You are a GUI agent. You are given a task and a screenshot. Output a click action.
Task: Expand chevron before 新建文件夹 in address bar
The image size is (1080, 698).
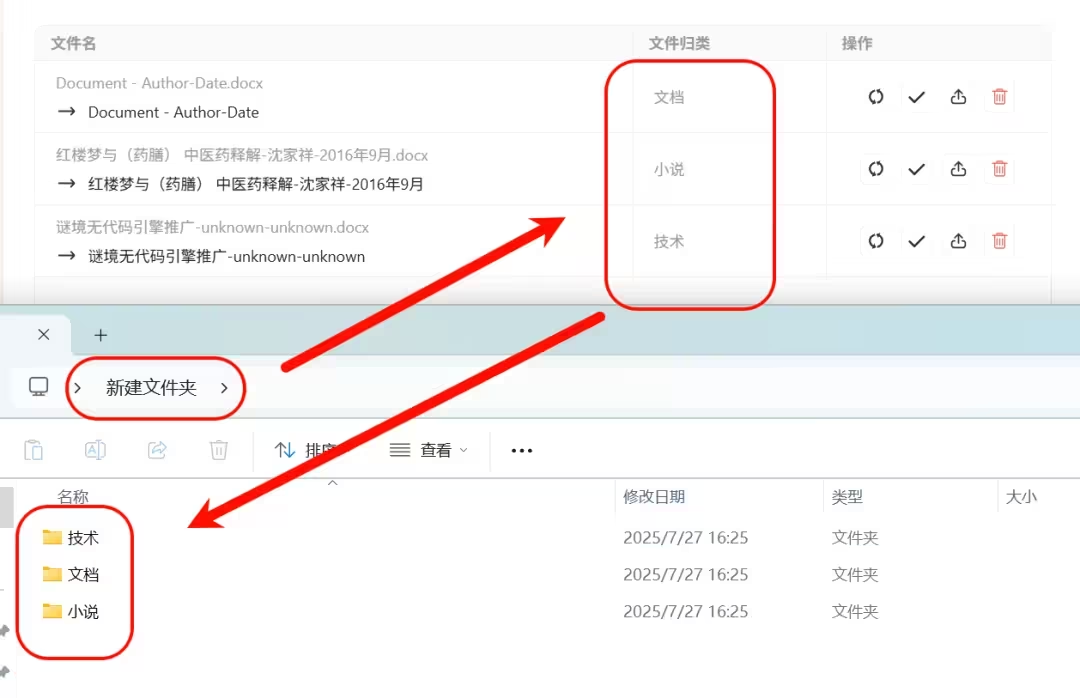(x=77, y=388)
